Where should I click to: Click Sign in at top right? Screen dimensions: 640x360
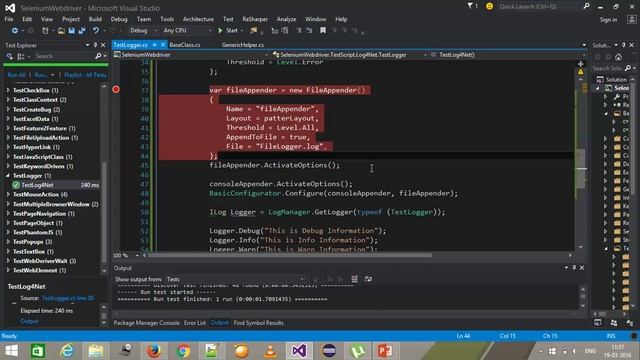(x=609, y=20)
